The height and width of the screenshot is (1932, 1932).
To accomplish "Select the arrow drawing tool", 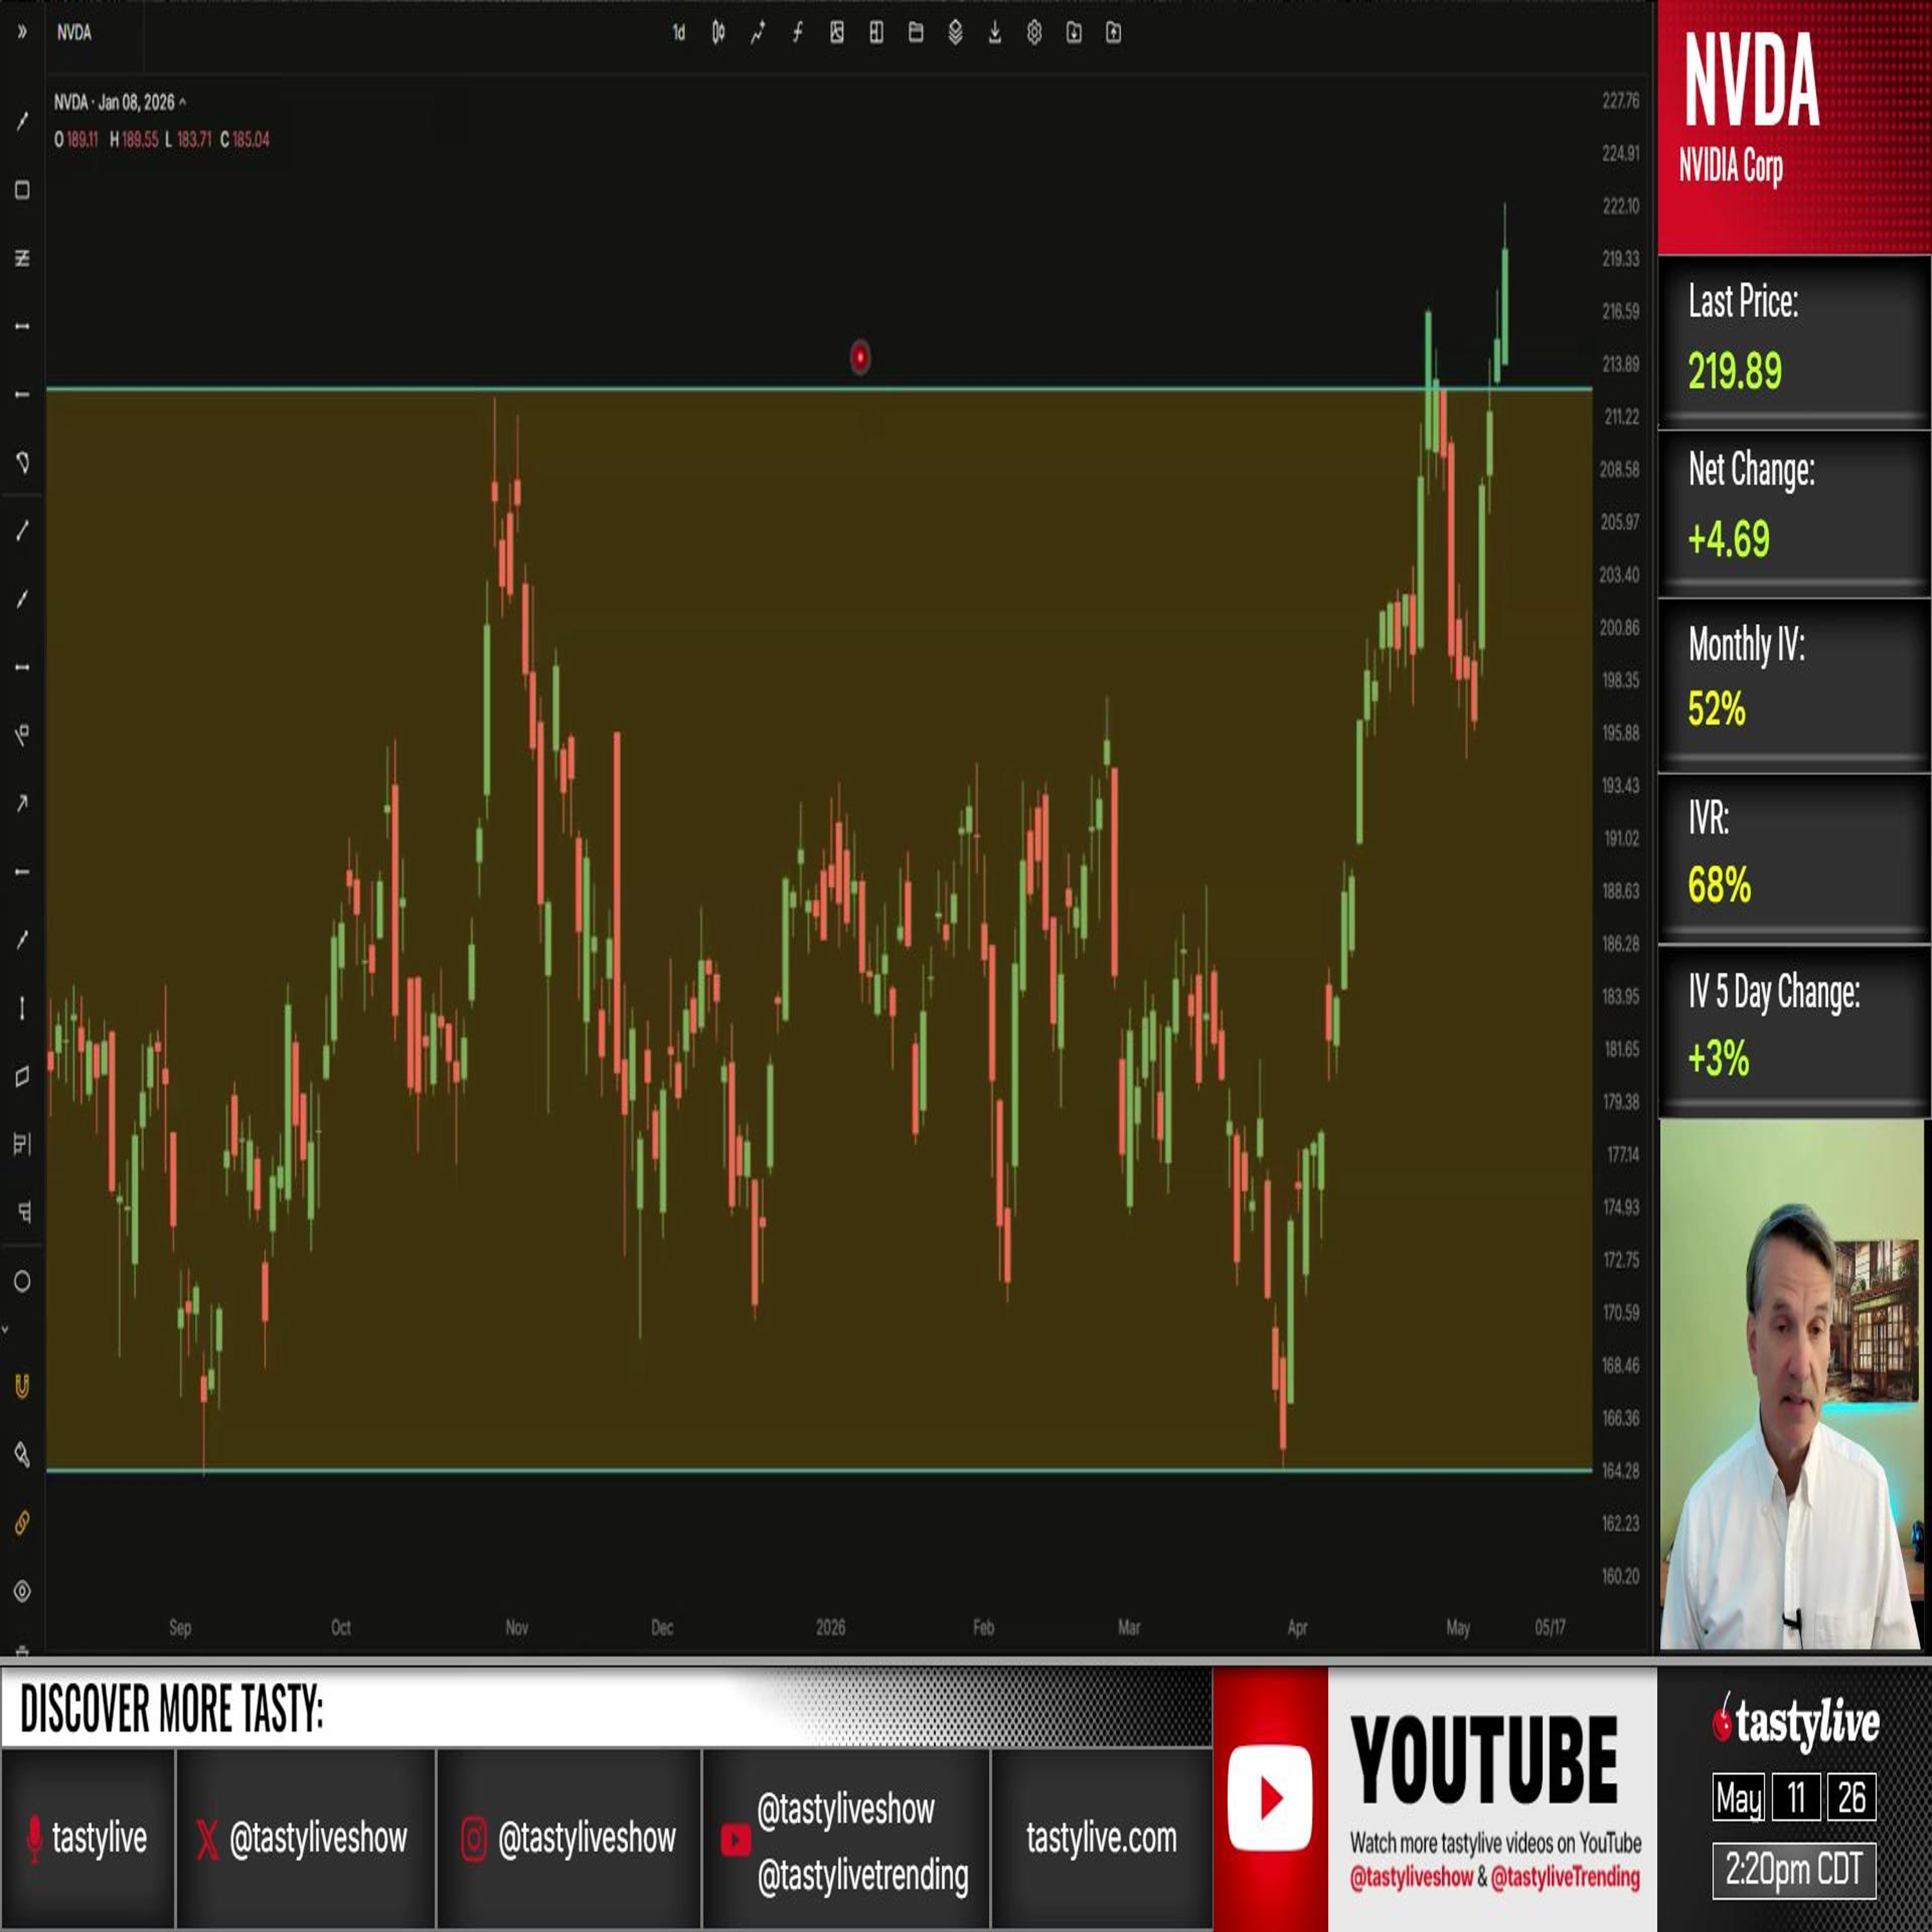I will pyautogui.click(x=22, y=803).
